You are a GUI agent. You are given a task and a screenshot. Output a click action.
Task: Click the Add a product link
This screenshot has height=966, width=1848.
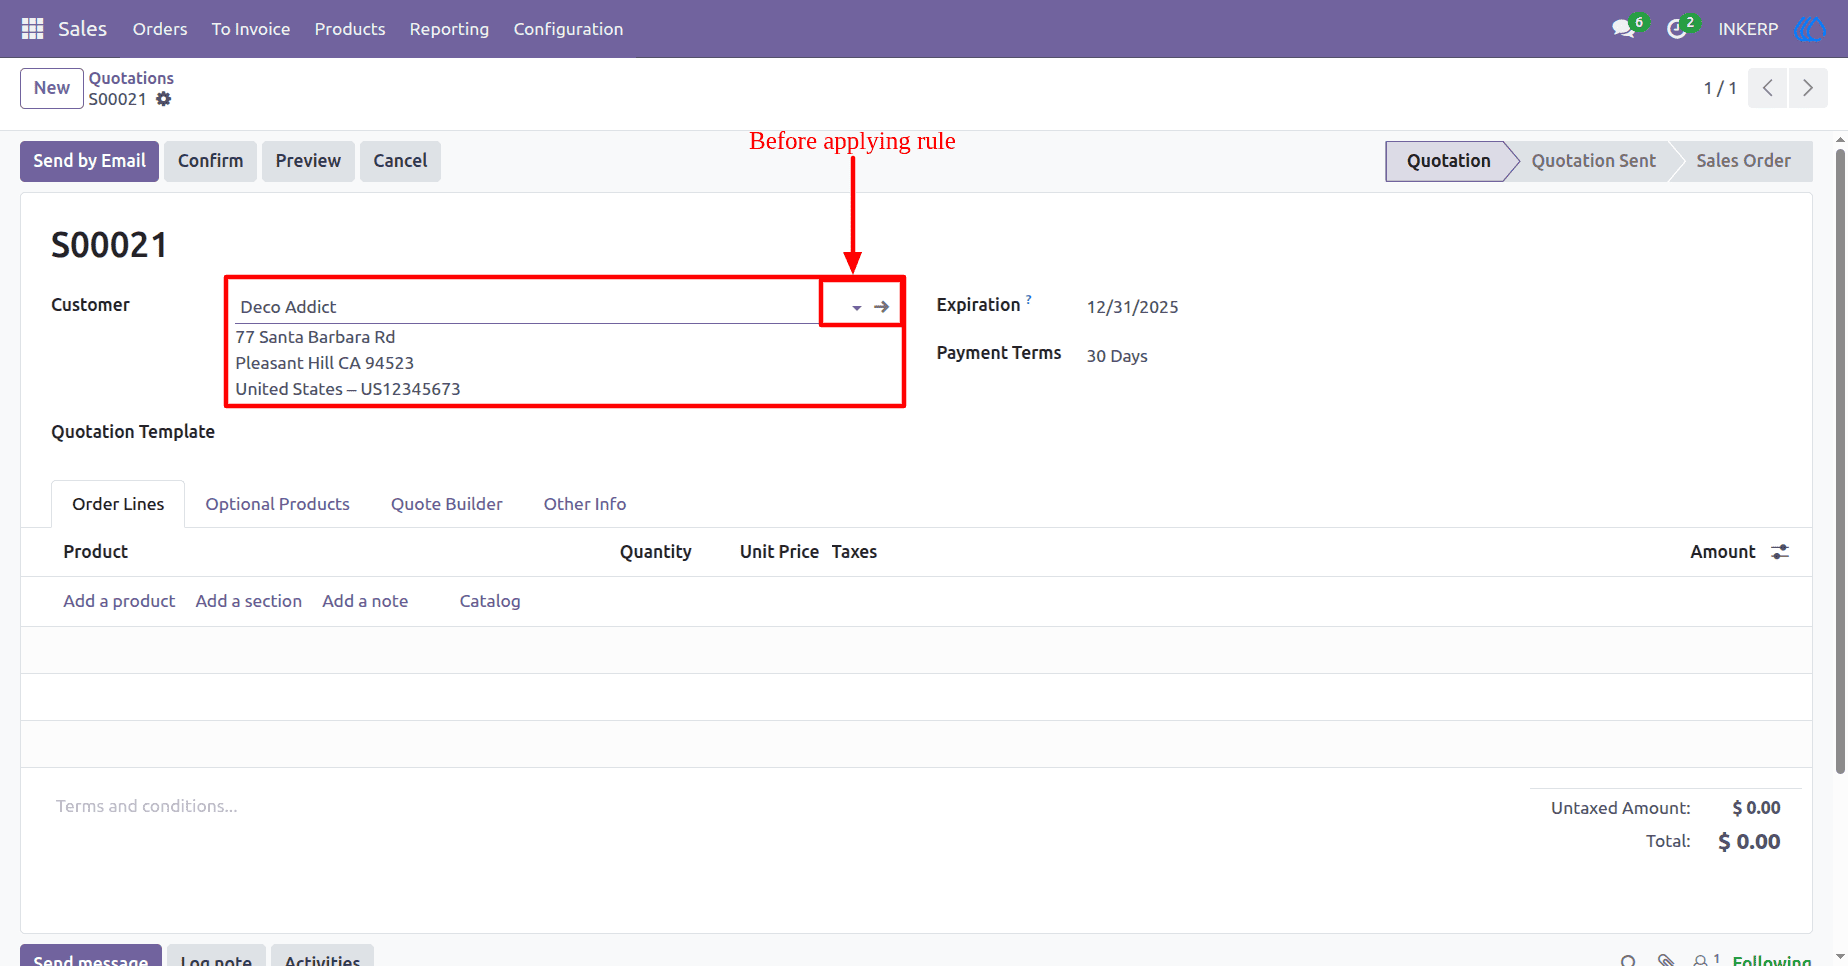(119, 601)
